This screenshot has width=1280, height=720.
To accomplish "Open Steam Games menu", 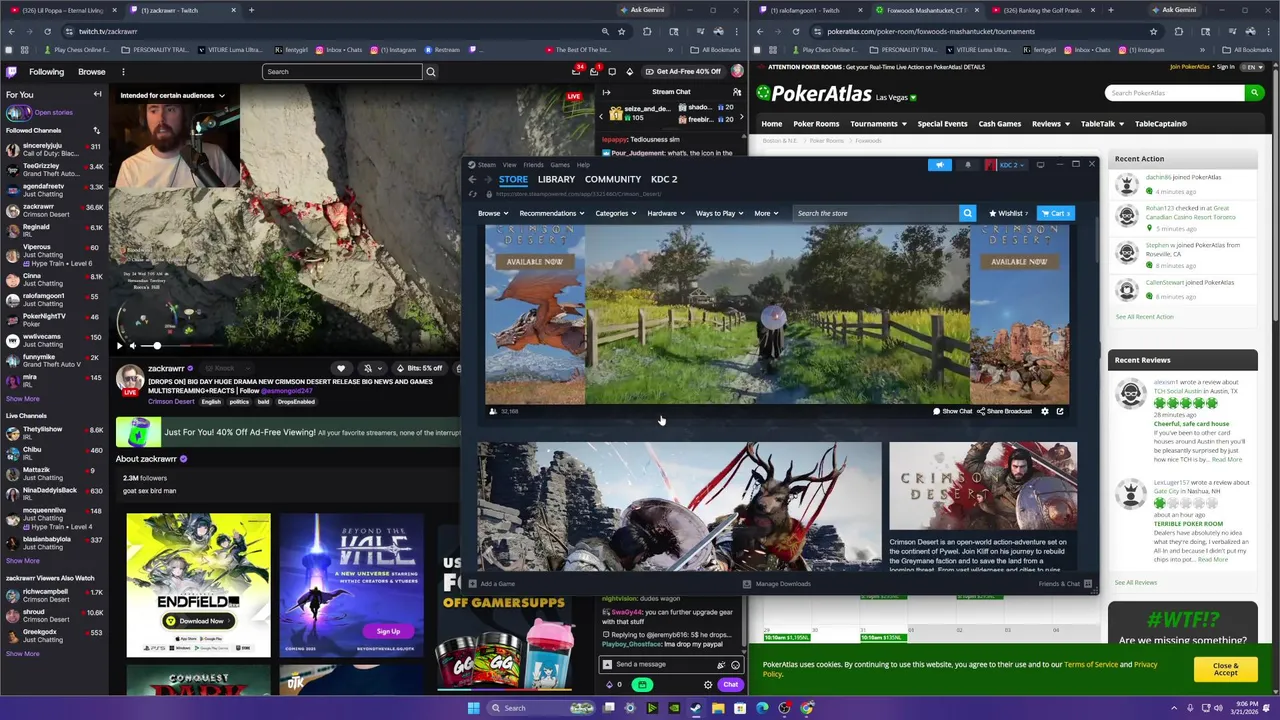I will pos(560,165).
